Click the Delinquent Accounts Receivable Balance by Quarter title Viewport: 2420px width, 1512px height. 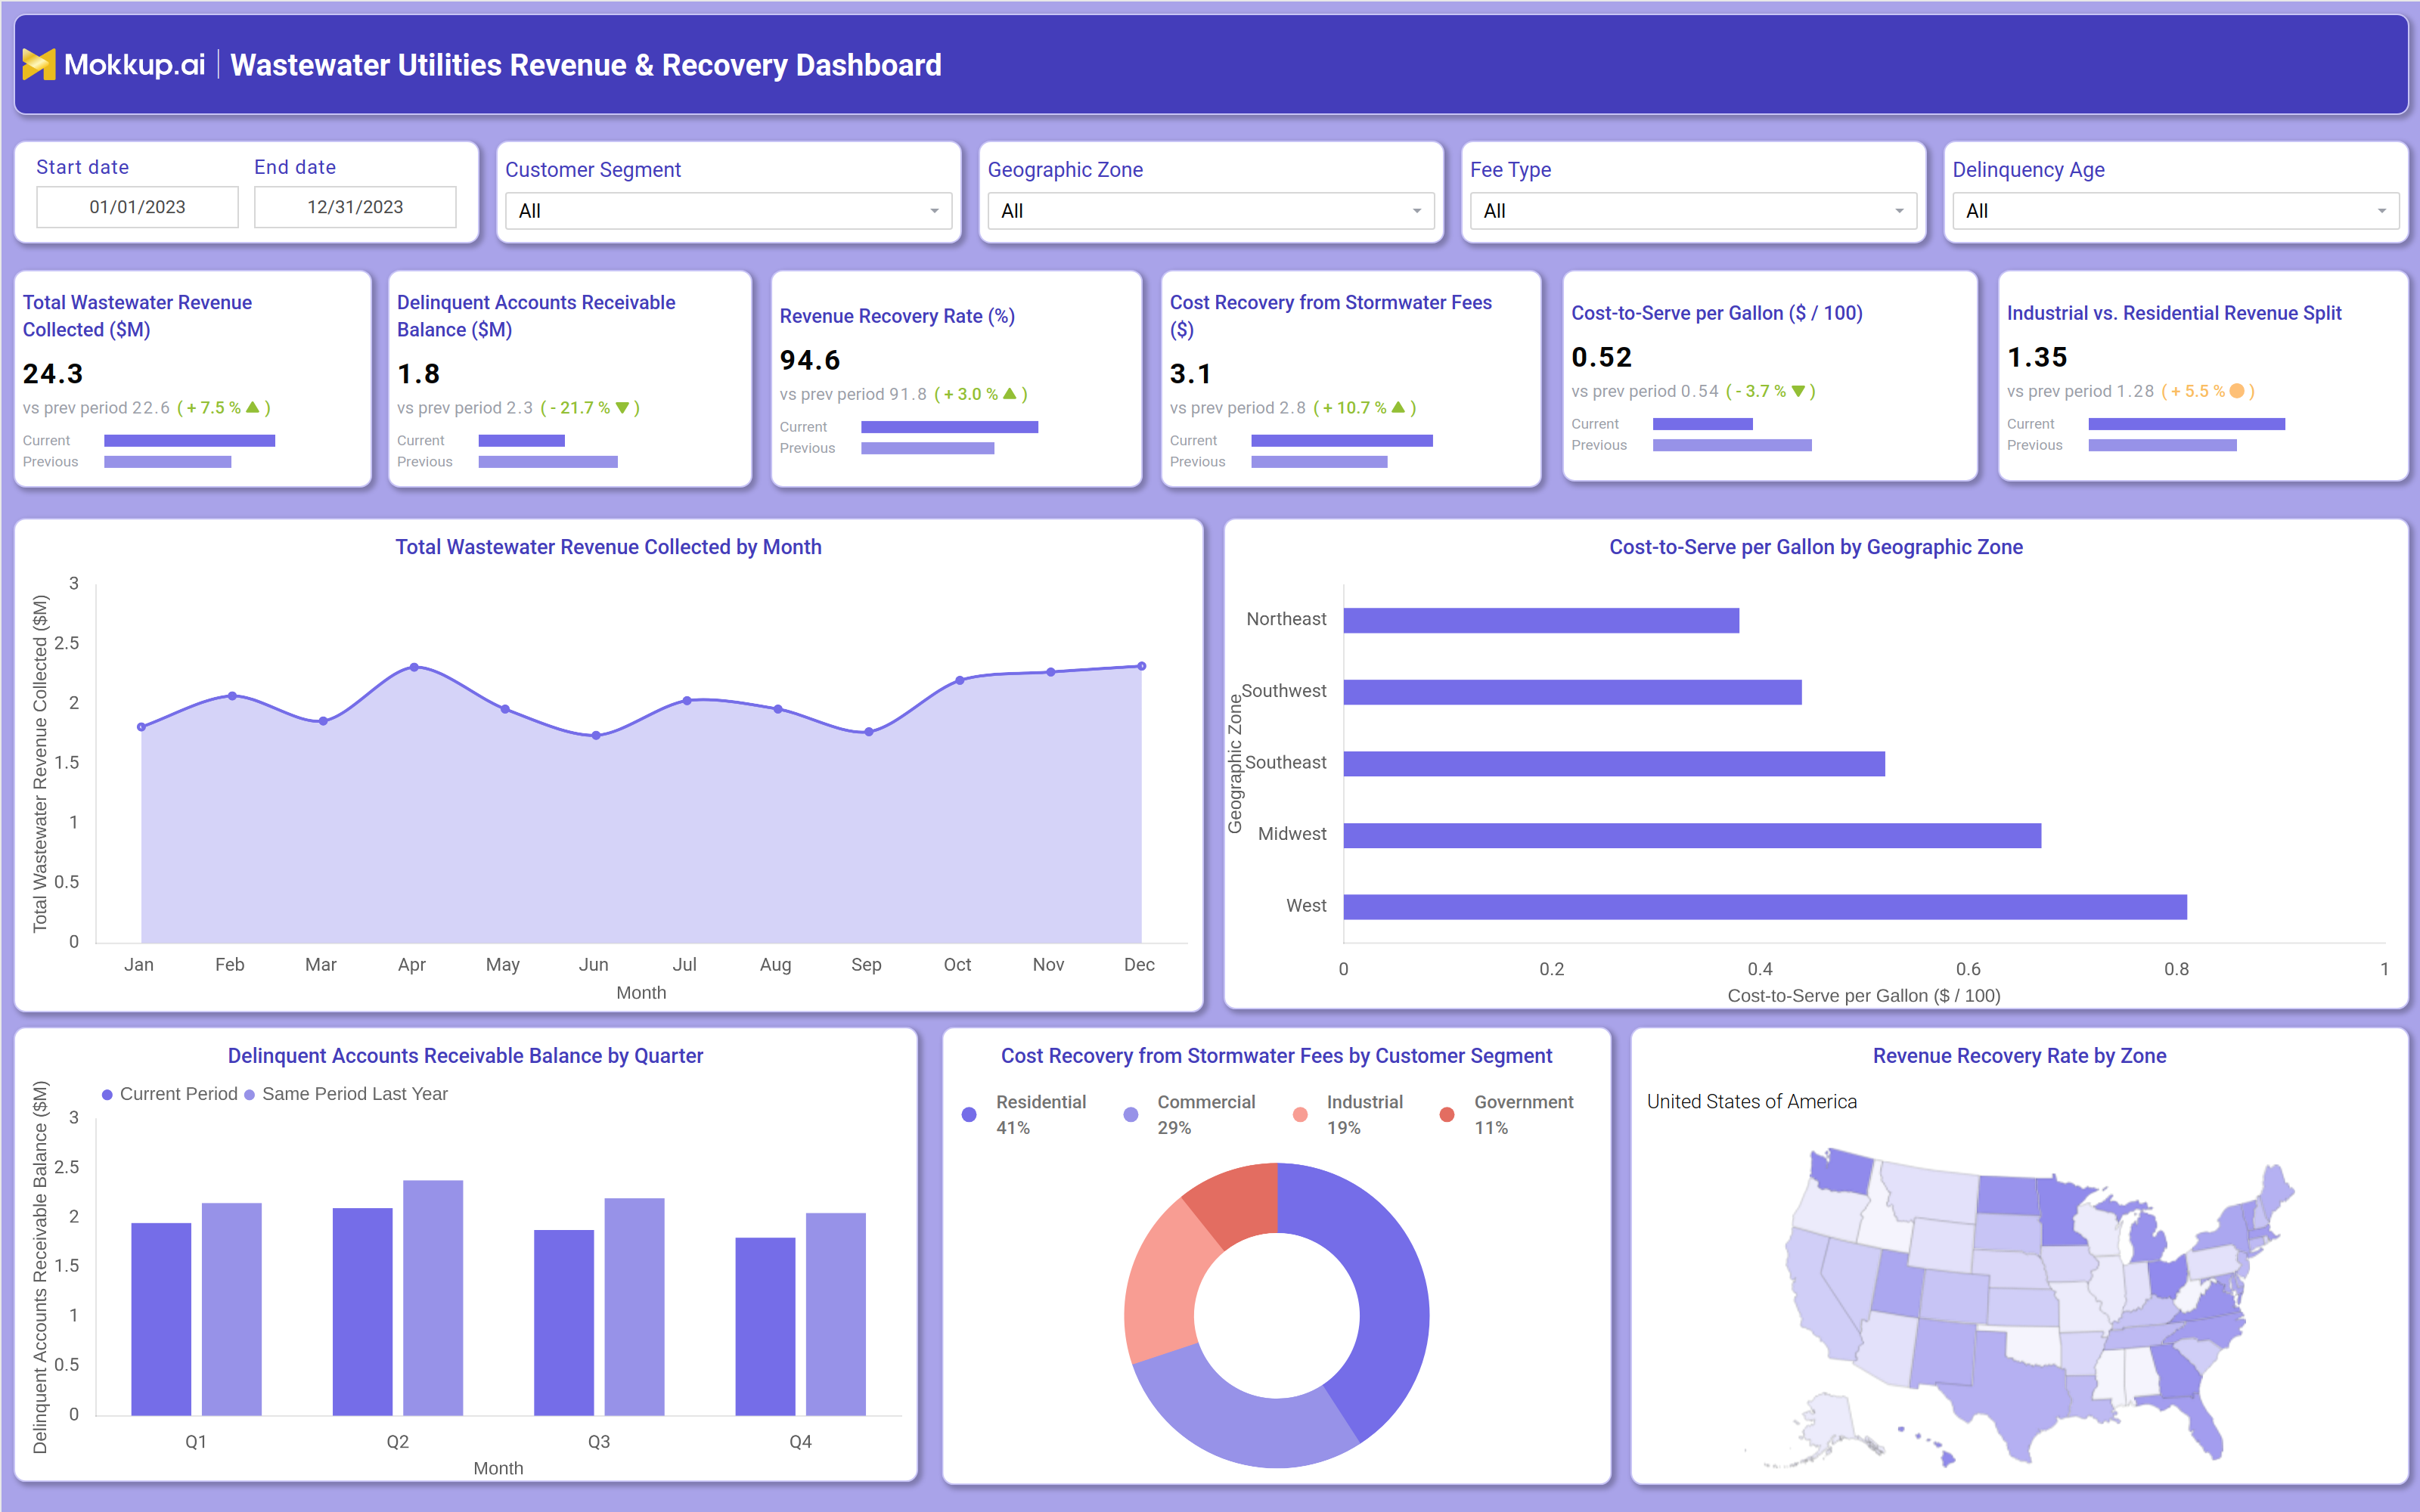[465, 1056]
